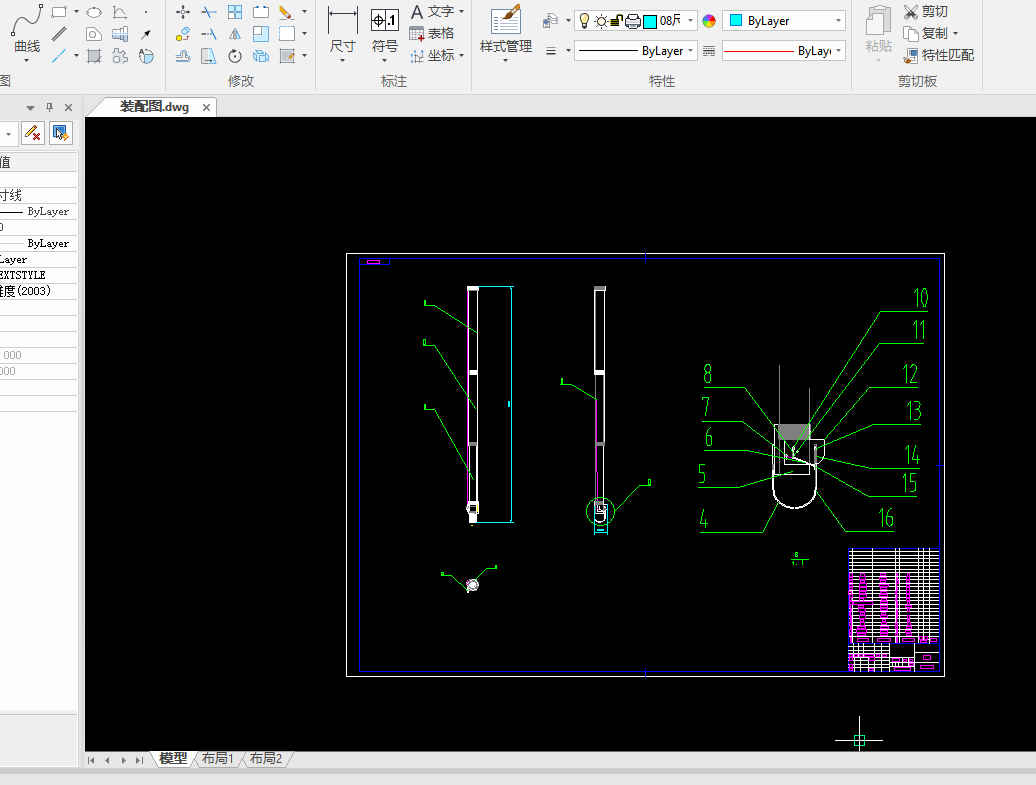Click the extend tool icon
The height and width of the screenshot is (785, 1036).
(209, 34)
